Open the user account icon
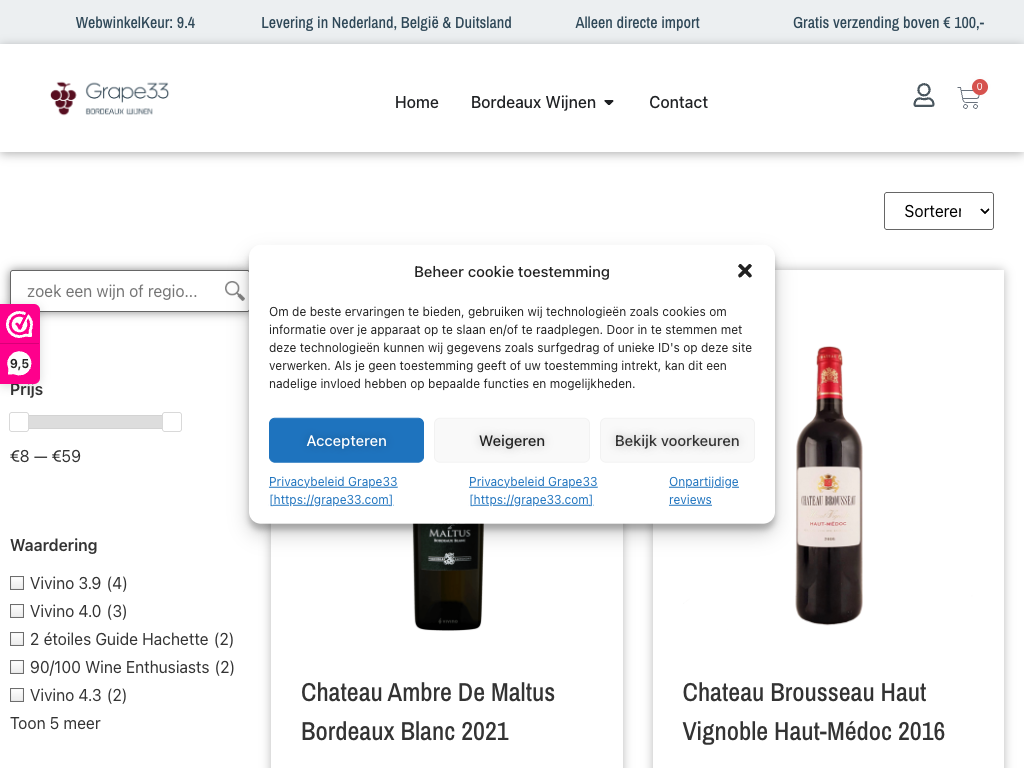The image size is (1024, 768). coord(924,96)
